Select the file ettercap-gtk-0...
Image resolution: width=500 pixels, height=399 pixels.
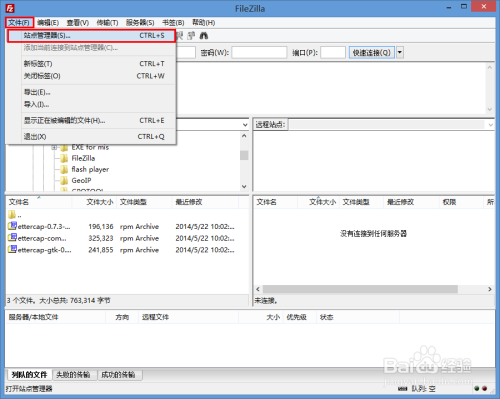(45, 250)
